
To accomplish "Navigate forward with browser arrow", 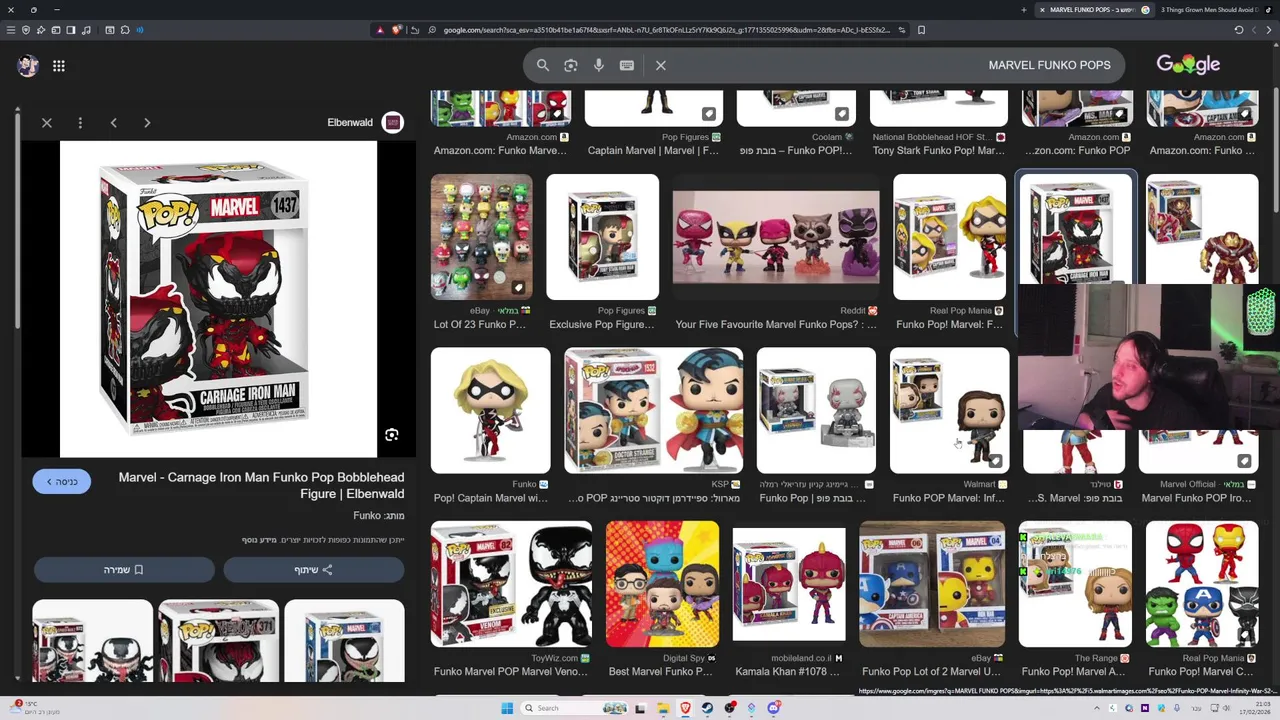I will (x=1255, y=30).
